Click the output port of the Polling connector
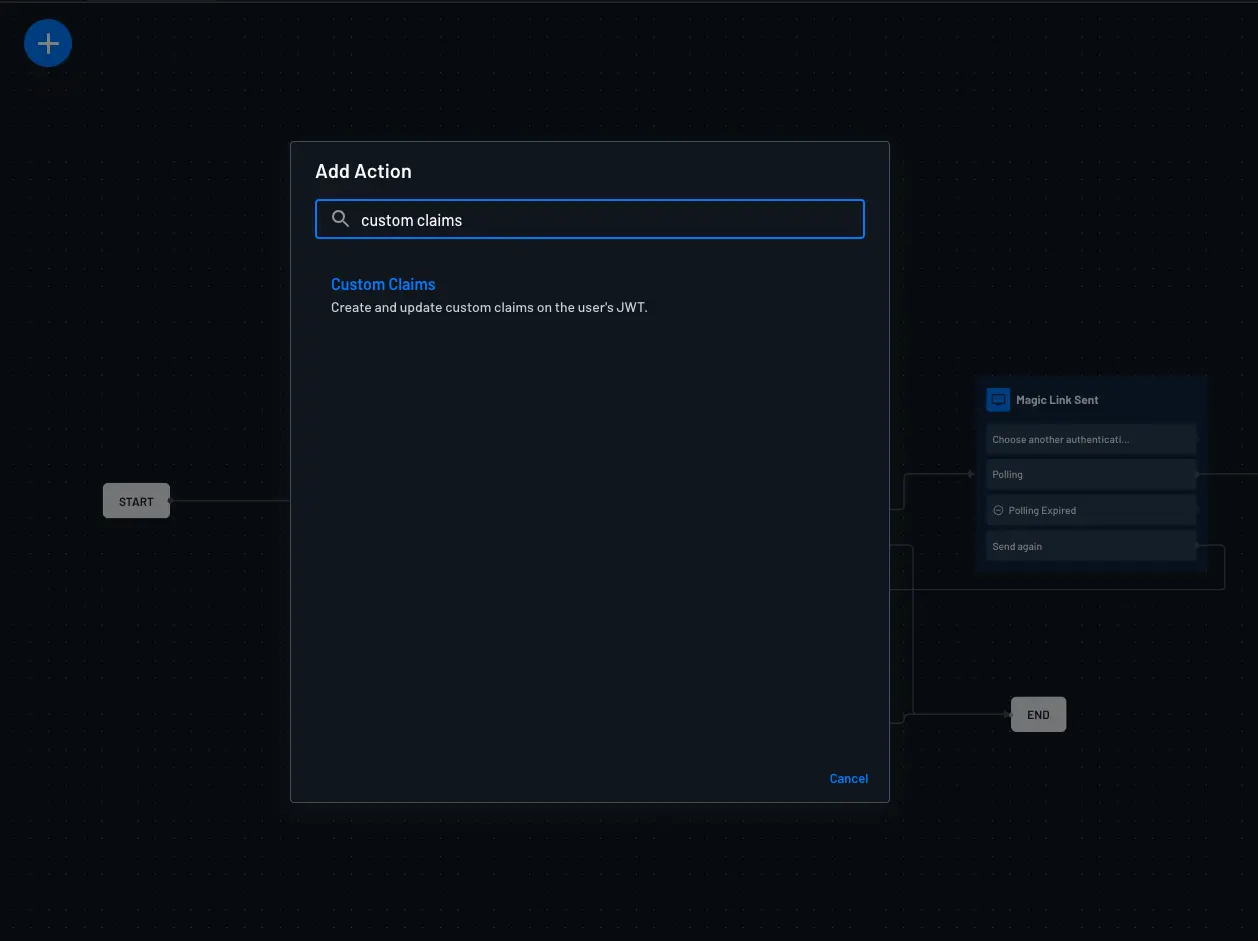1258x941 pixels. point(1197,474)
